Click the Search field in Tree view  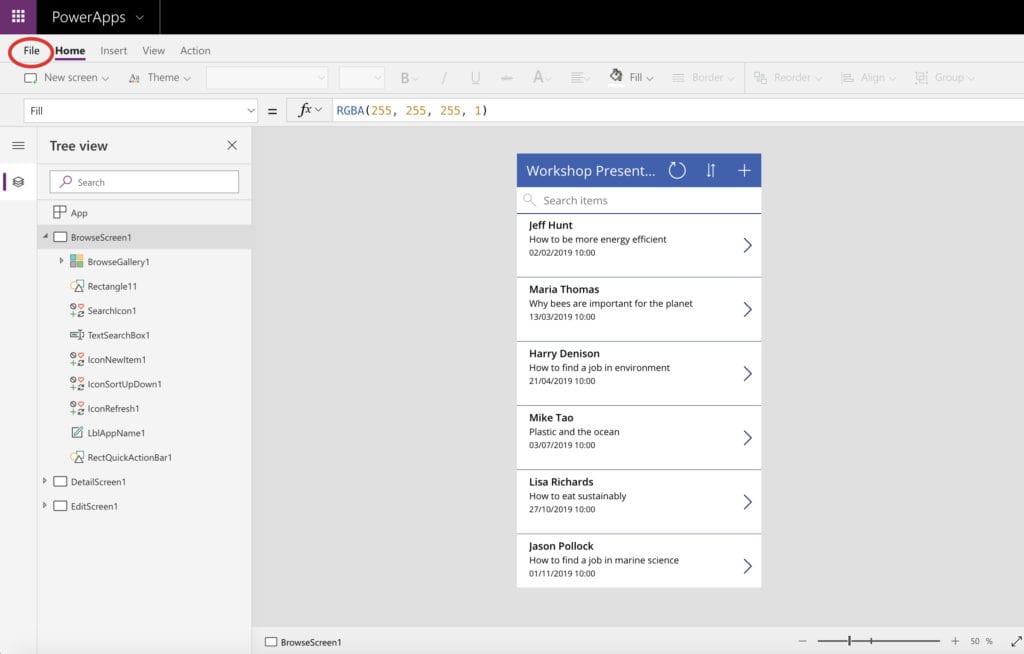click(143, 181)
